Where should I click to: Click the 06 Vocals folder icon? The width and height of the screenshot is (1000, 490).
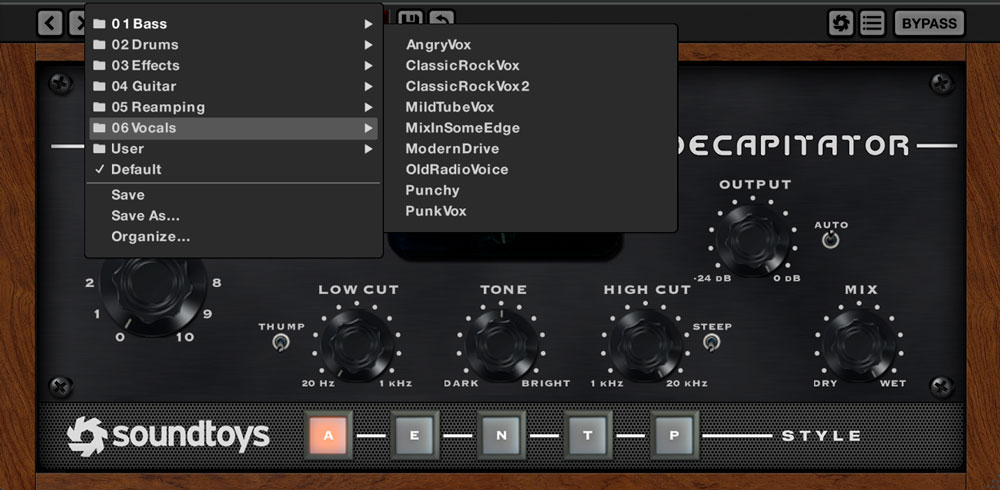click(x=99, y=128)
